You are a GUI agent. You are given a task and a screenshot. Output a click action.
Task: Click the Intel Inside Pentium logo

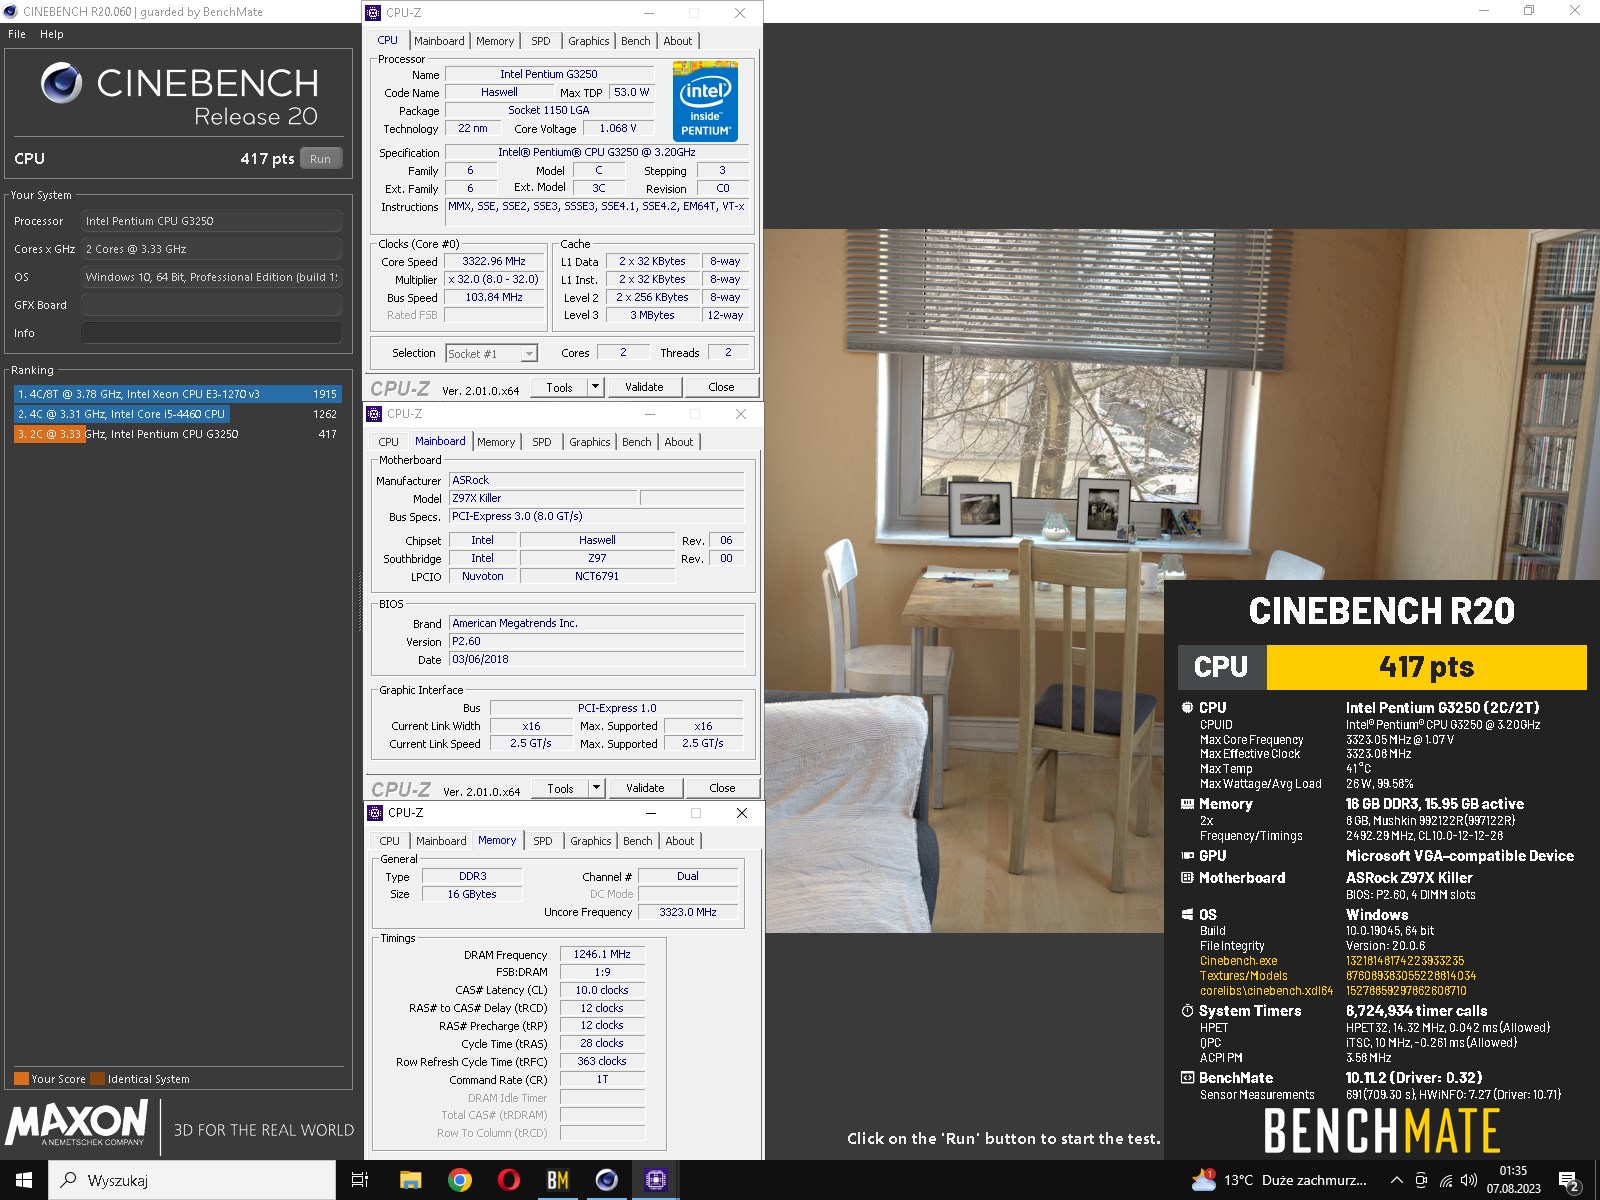(705, 101)
